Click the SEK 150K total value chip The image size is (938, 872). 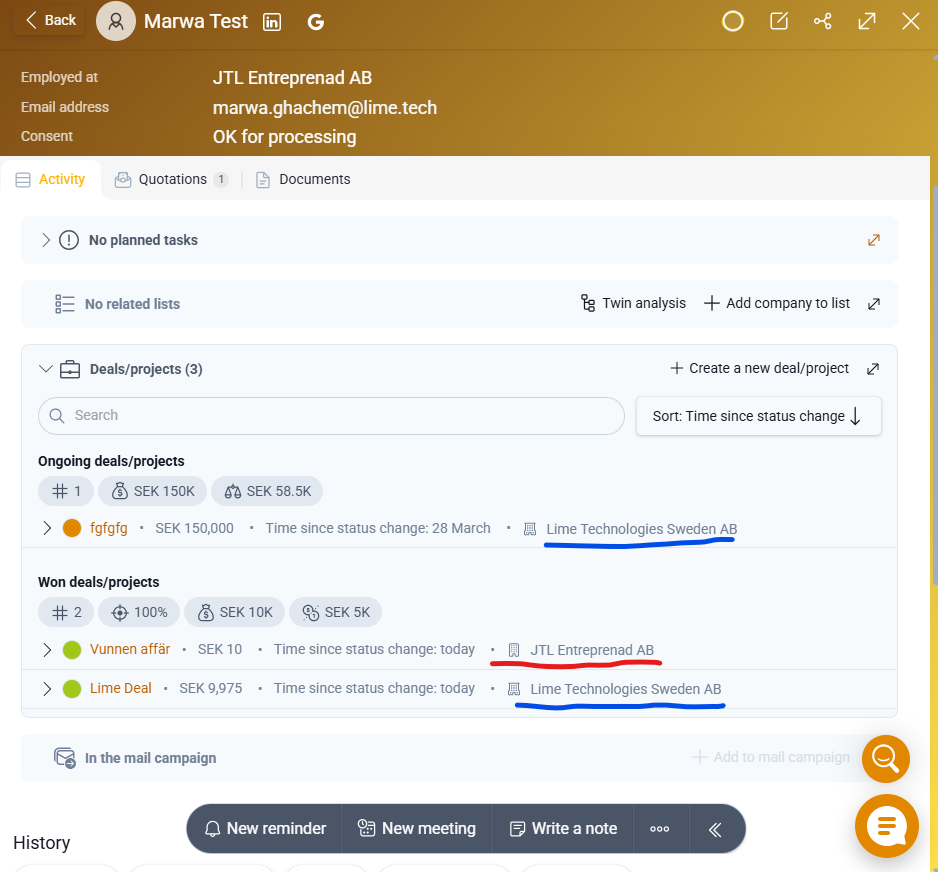click(x=153, y=491)
